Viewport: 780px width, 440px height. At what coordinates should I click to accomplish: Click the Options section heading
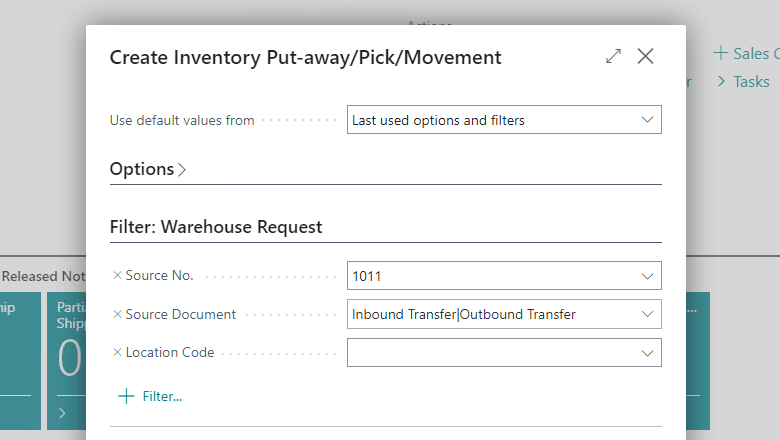(x=142, y=169)
